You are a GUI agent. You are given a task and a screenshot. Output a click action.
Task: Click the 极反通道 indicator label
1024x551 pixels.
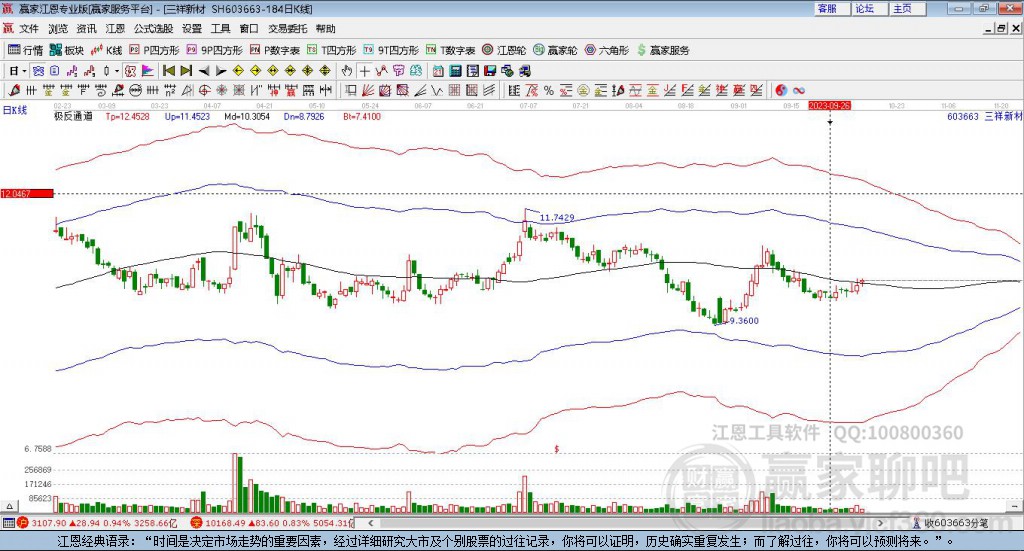click(73, 116)
